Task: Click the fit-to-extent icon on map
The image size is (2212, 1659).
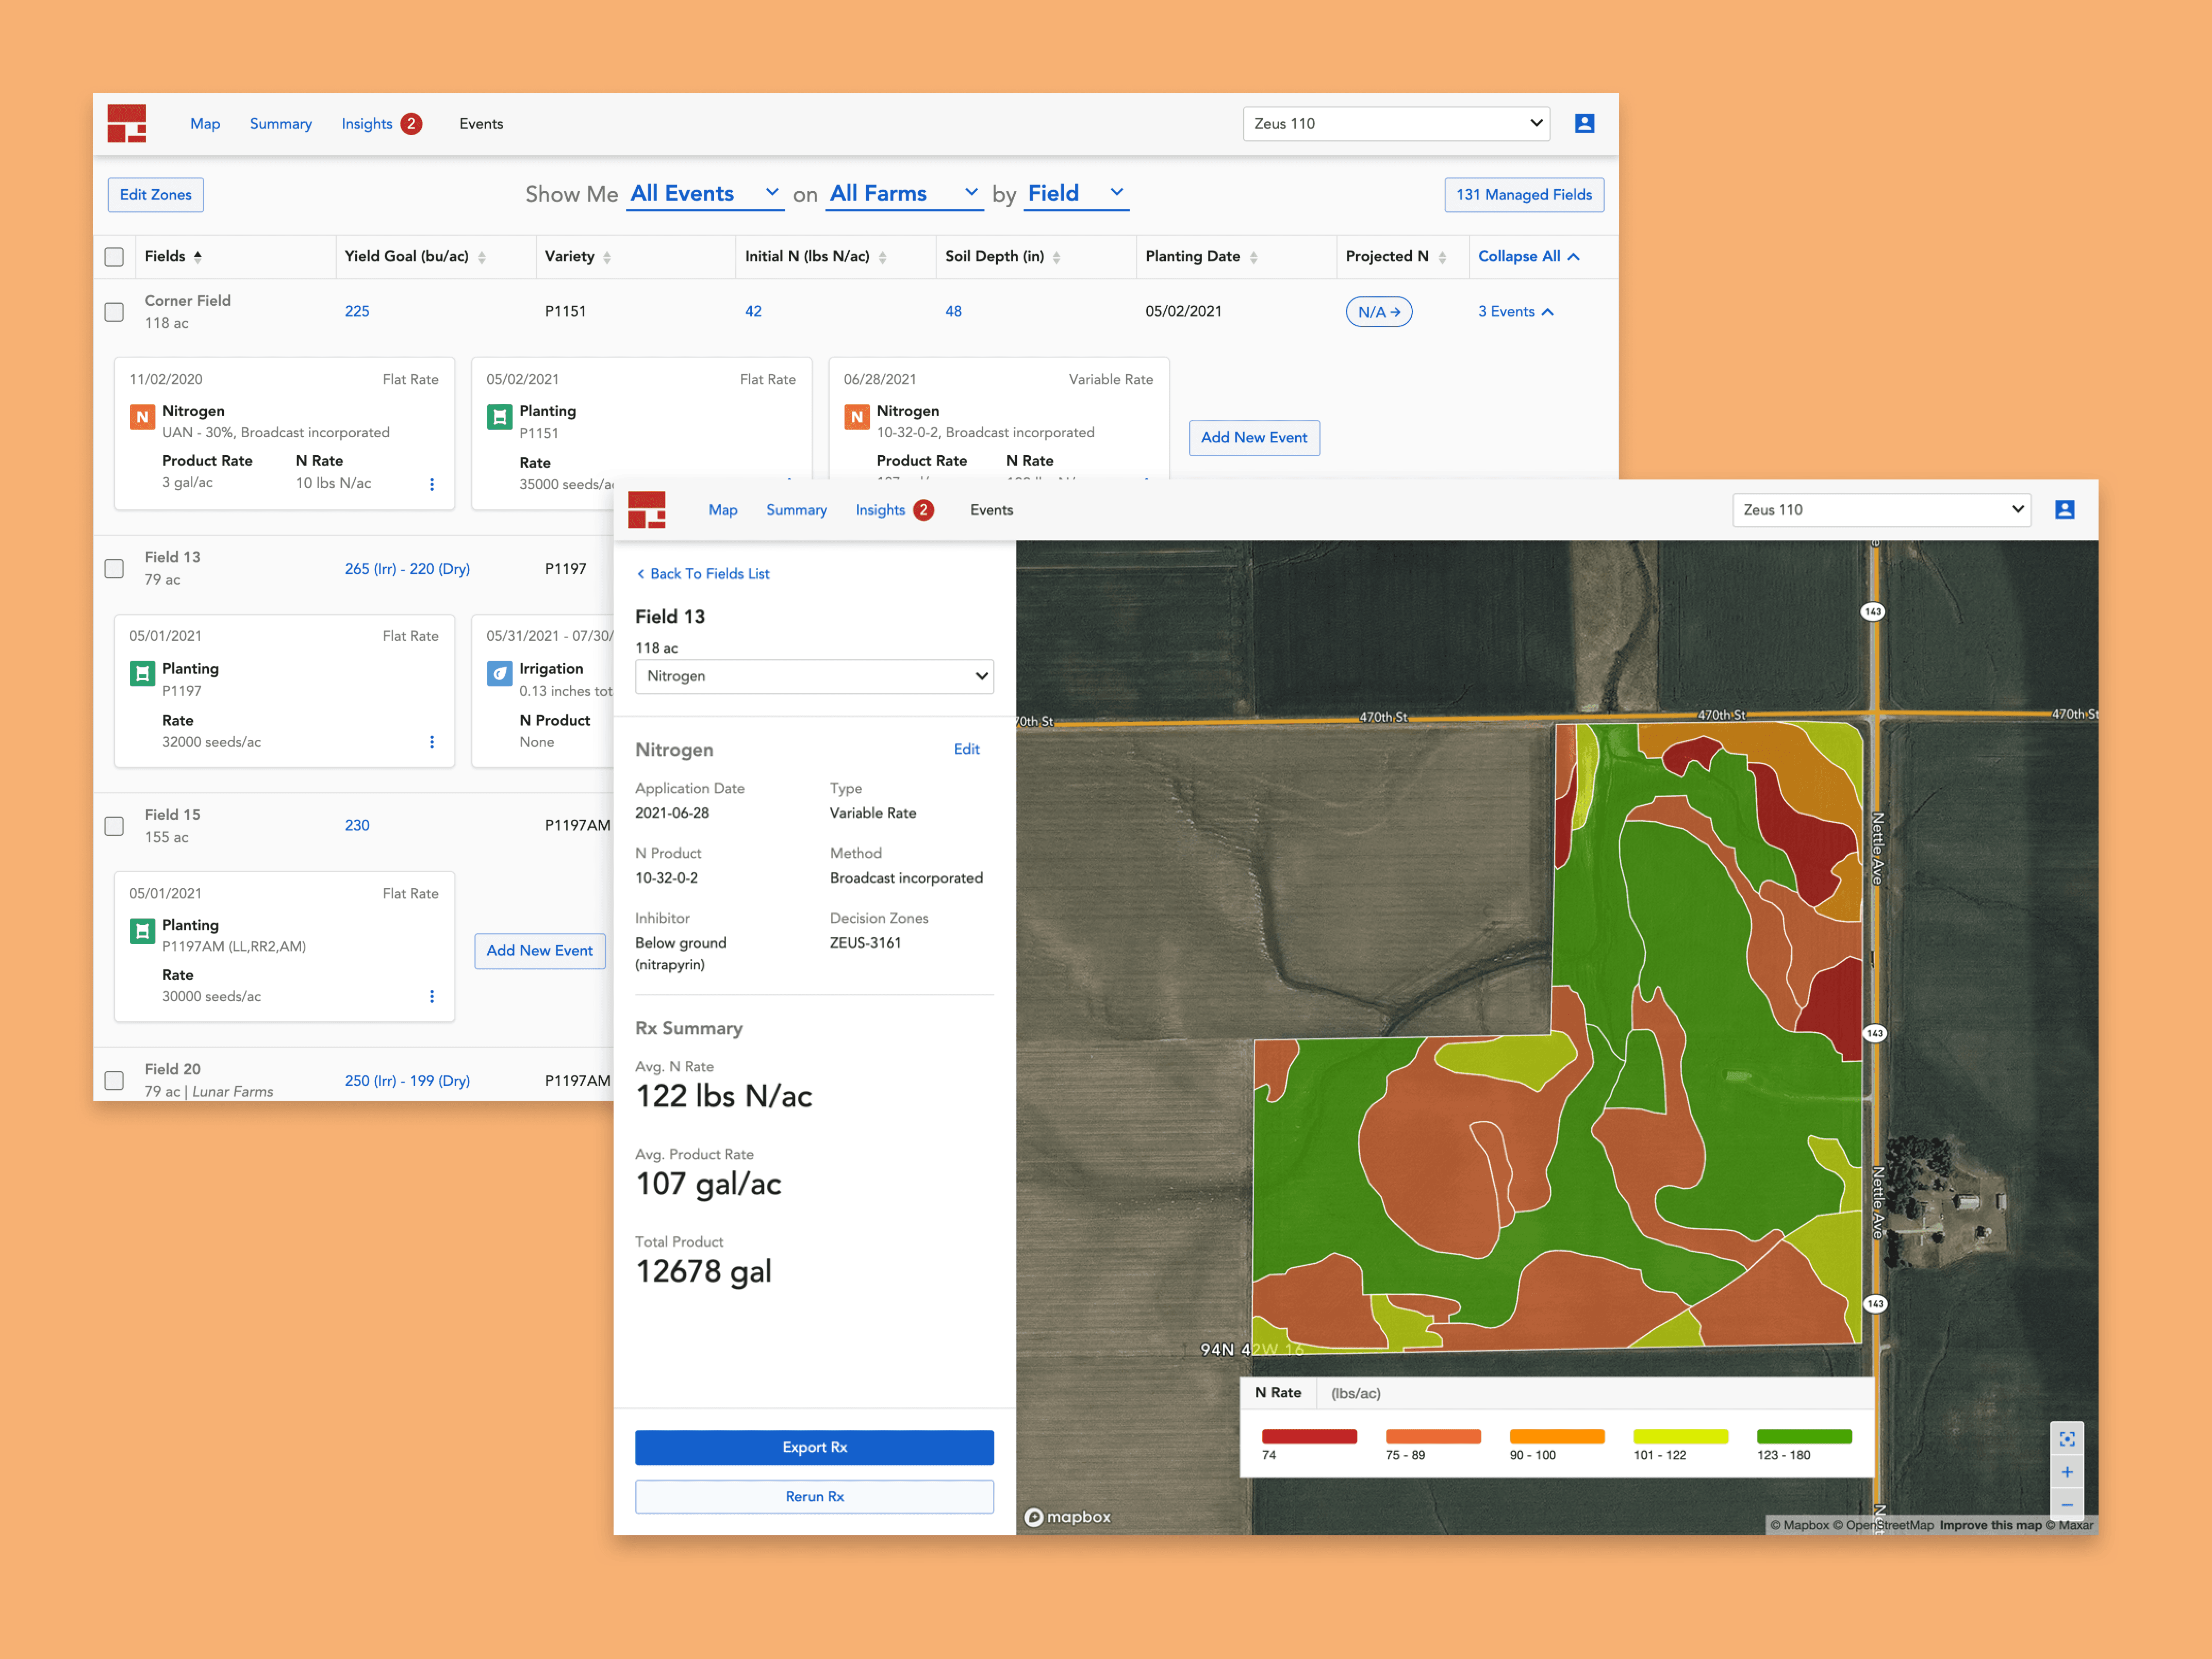Action: click(x=2066, y=1439)
